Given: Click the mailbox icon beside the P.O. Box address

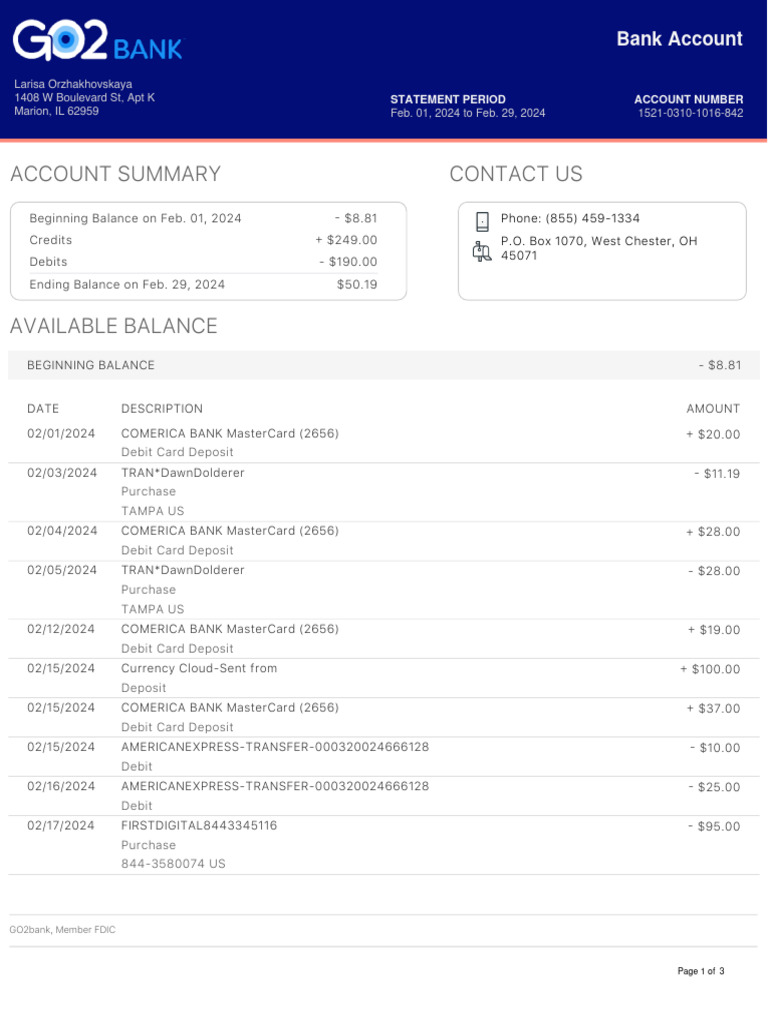Looking at the screenshot, I should tap(482, 251).
